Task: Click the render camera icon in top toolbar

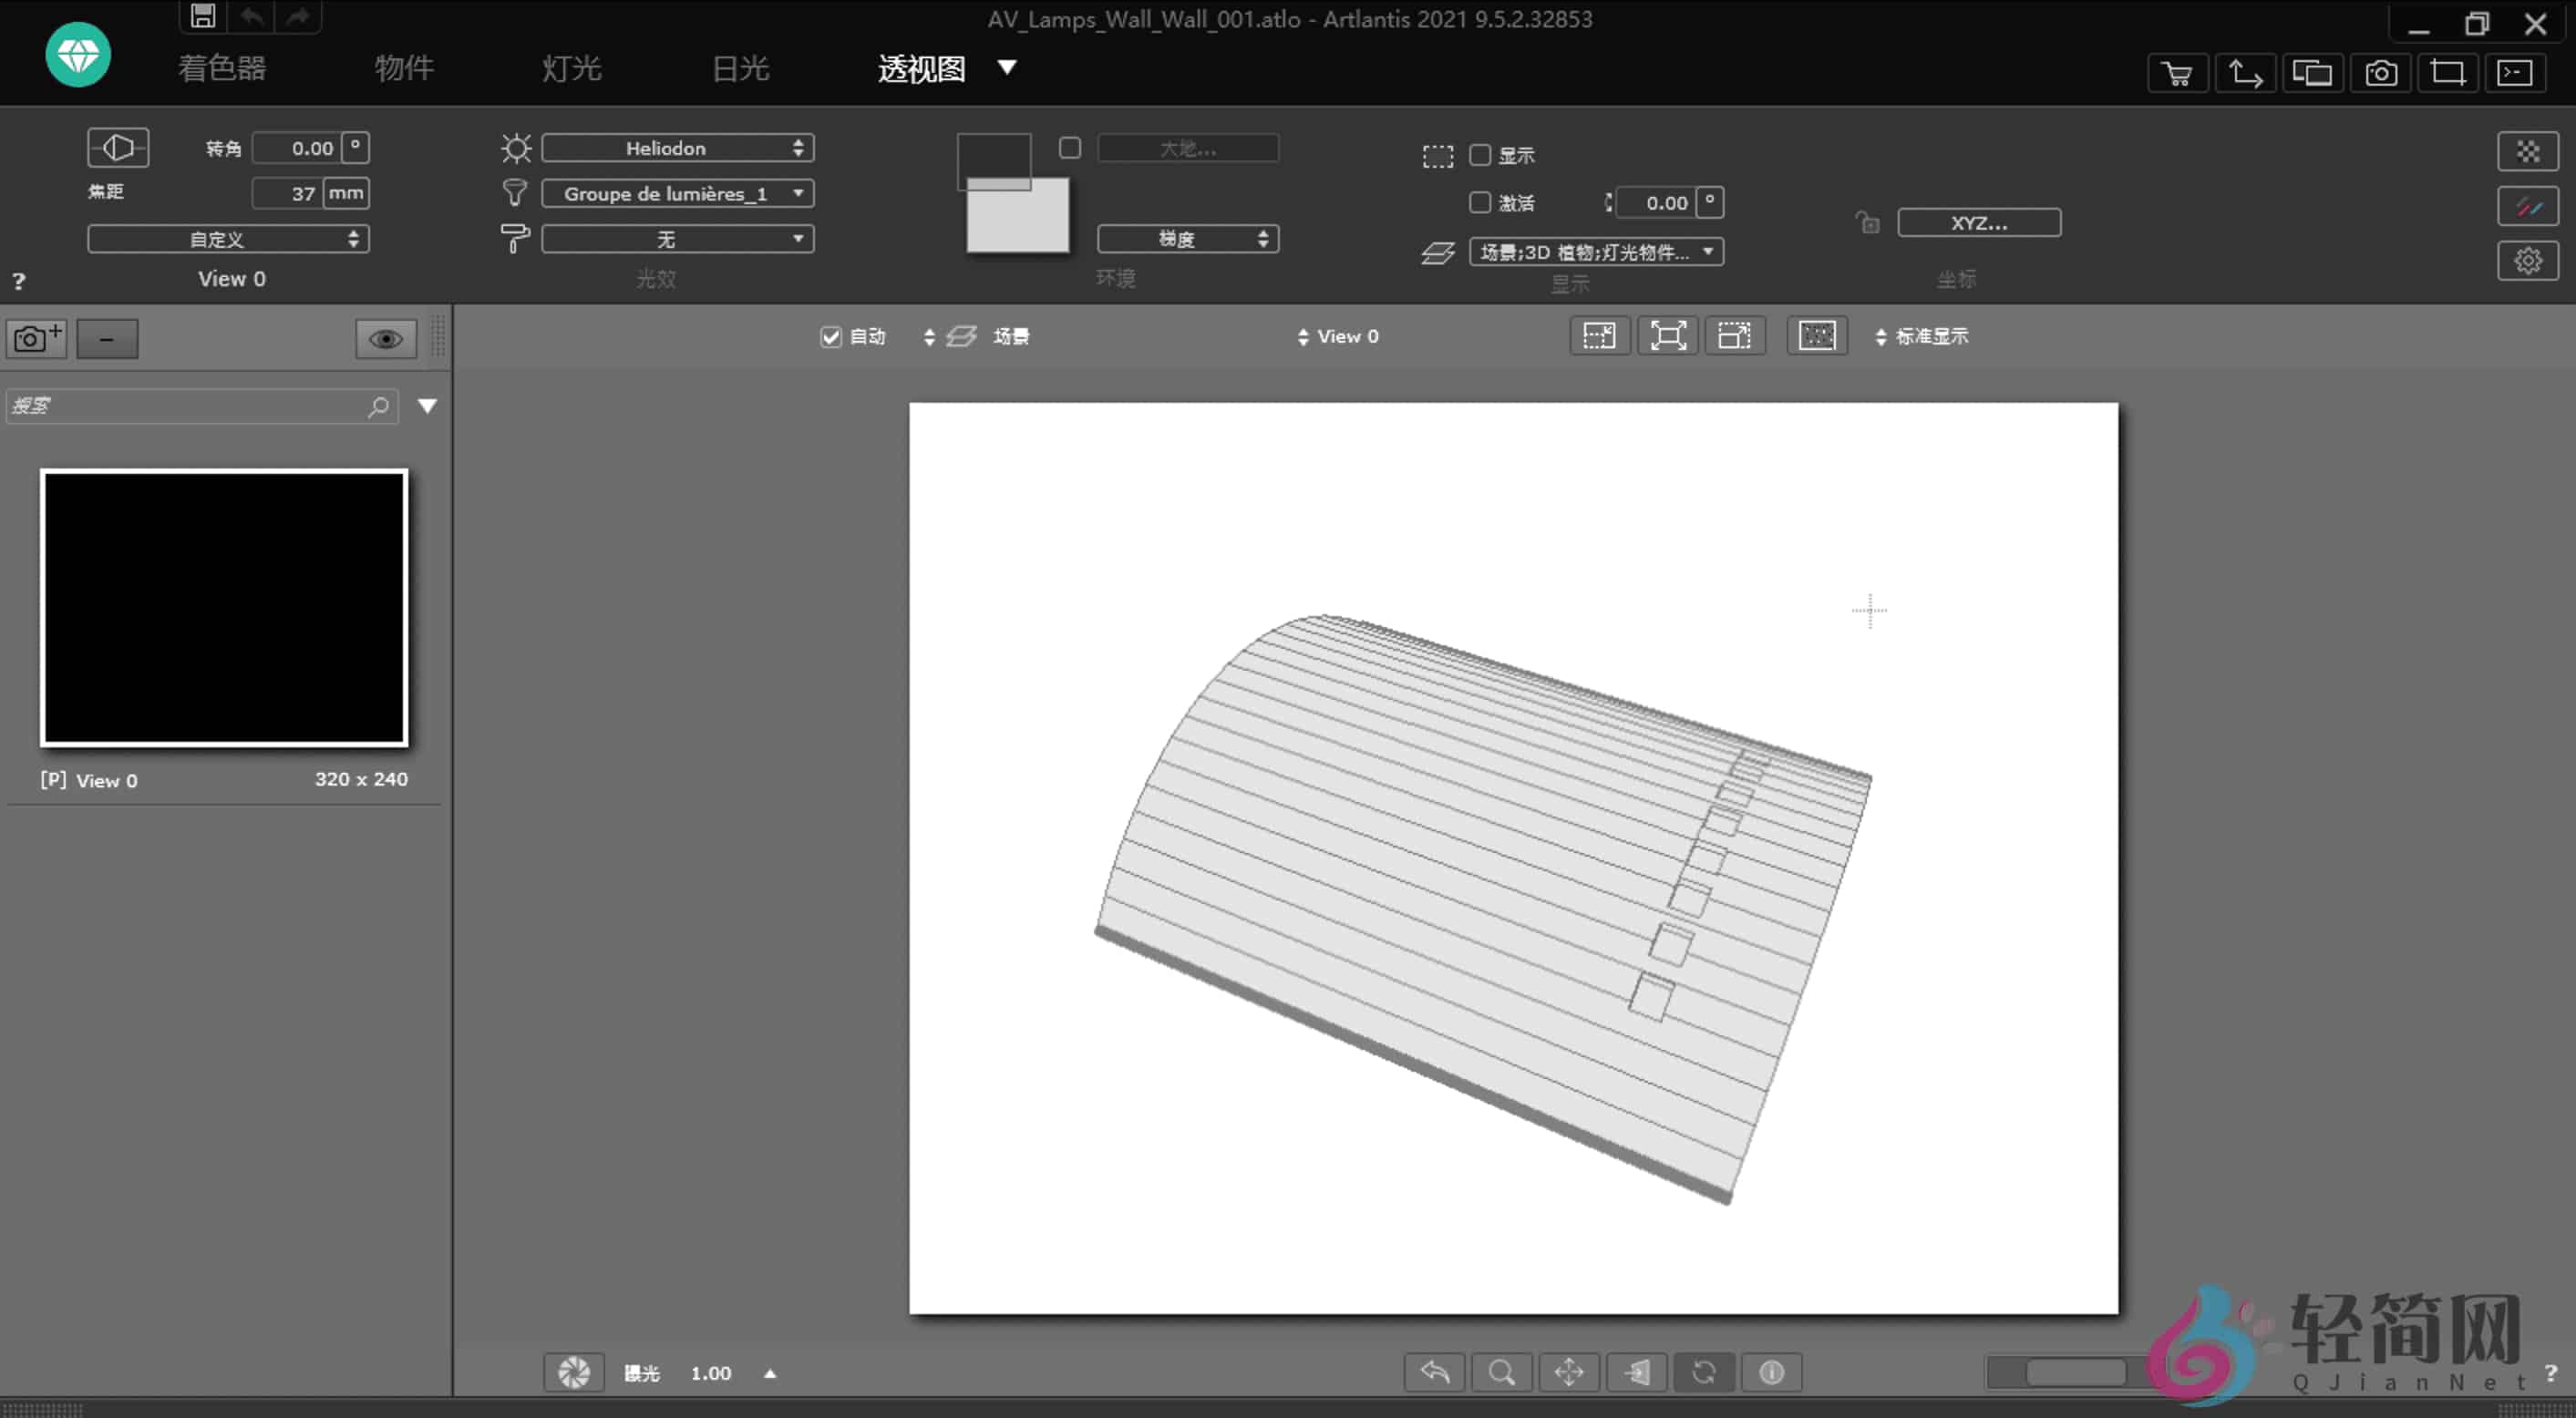Action: click(2381, 72)
